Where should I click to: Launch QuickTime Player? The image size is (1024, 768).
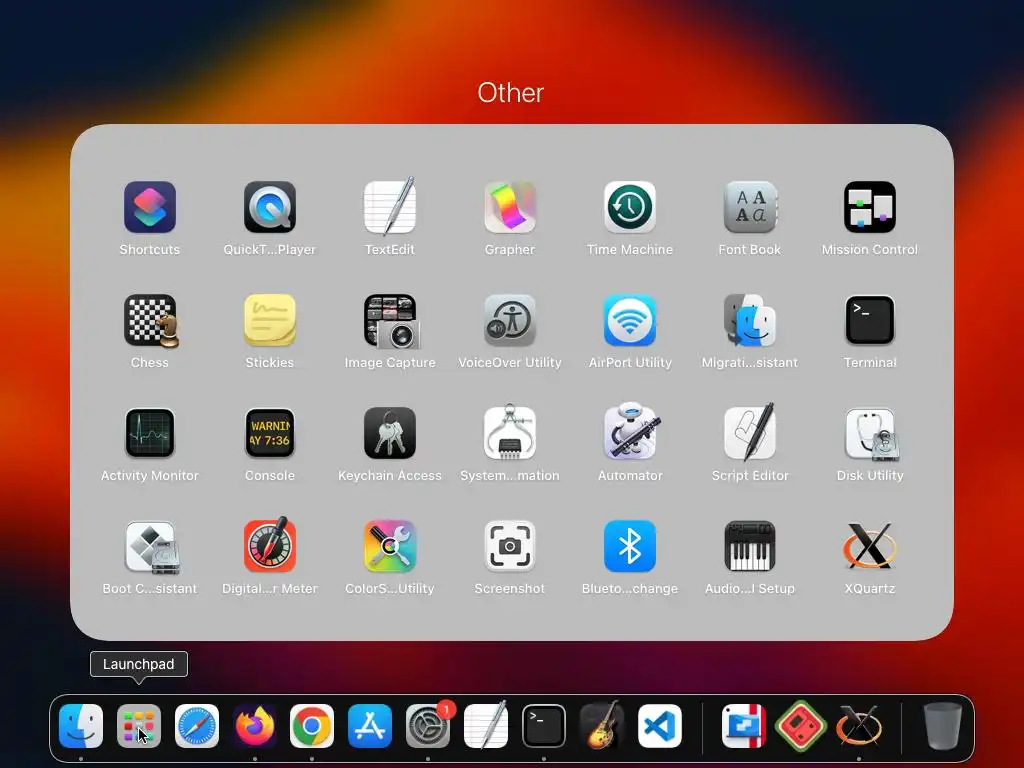click(270, 208)
